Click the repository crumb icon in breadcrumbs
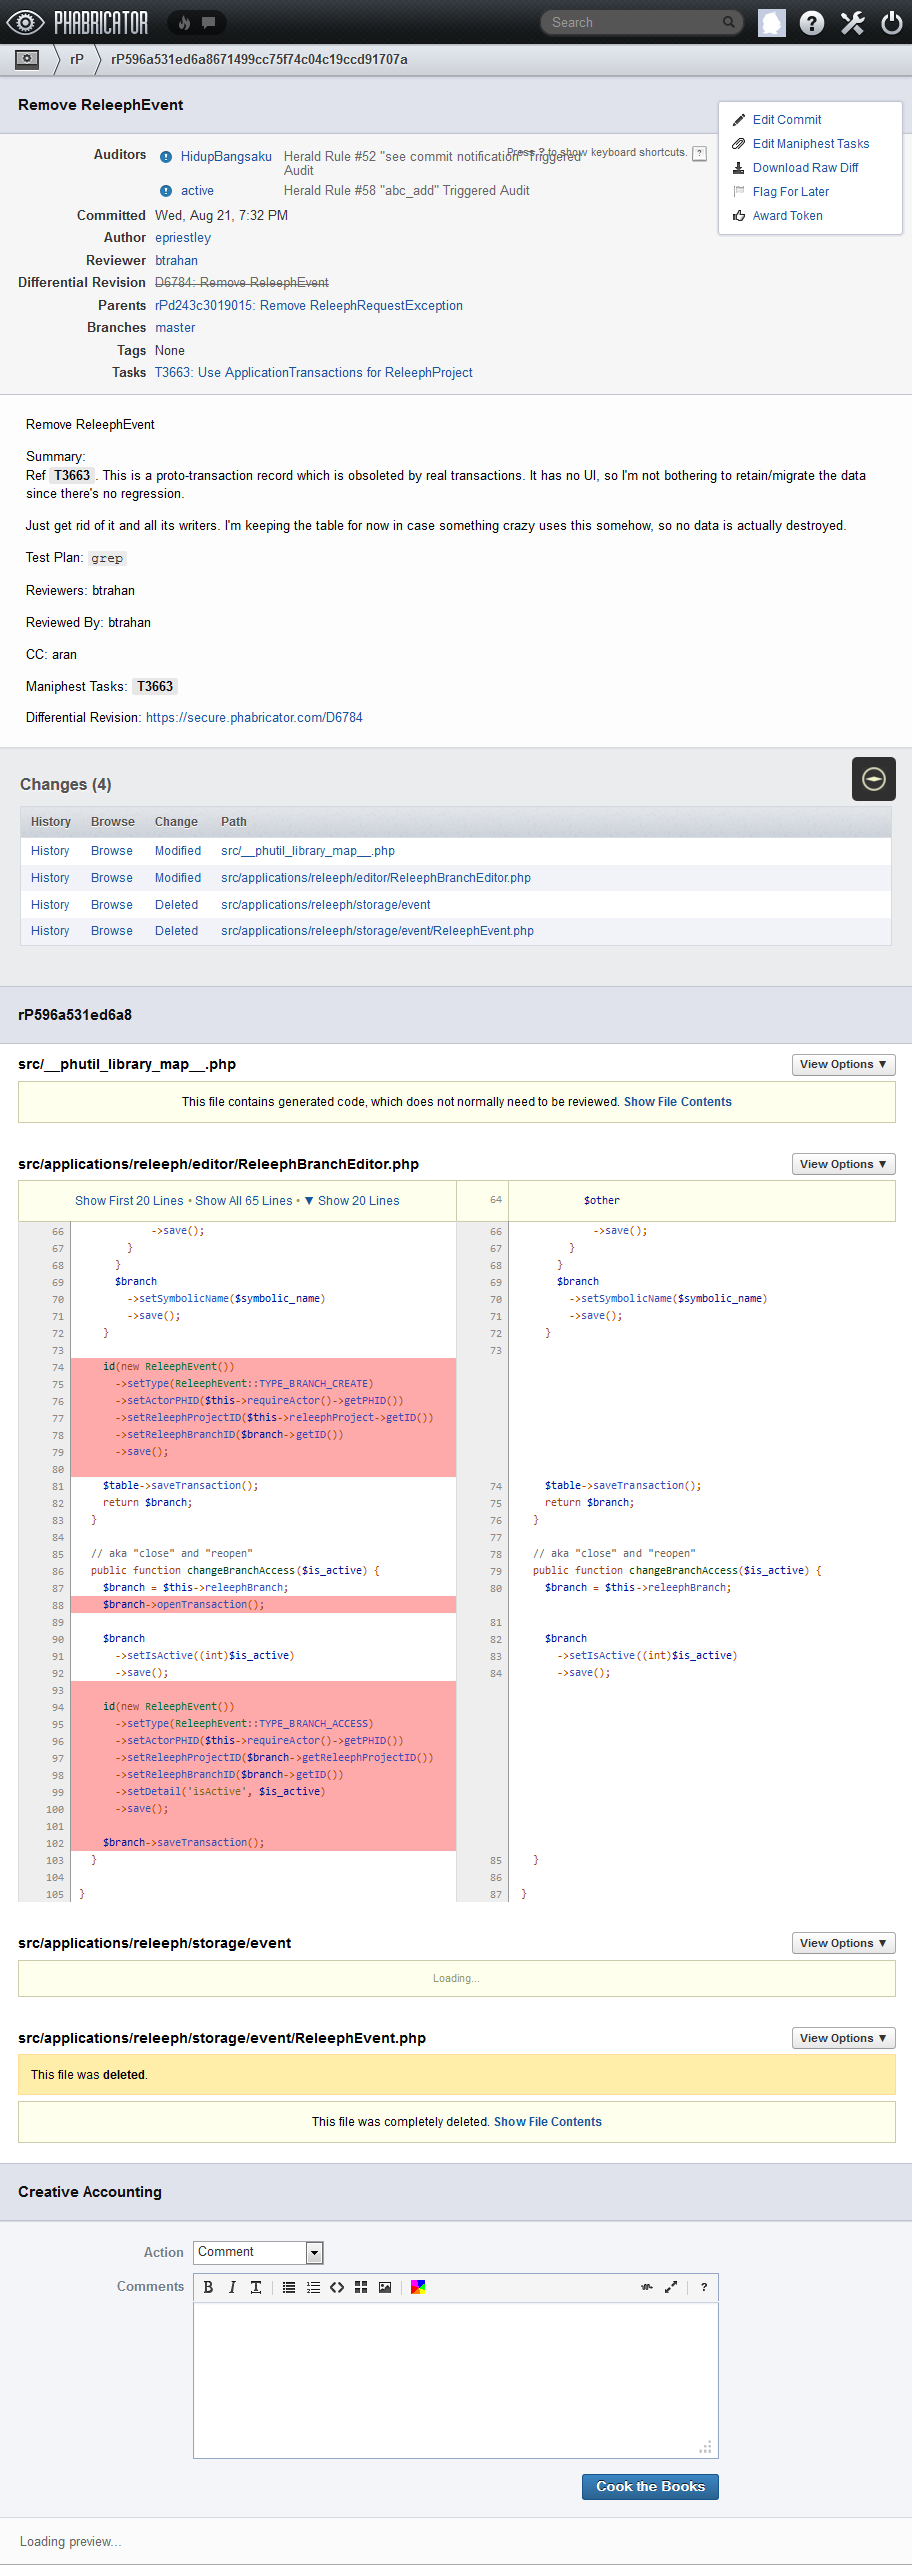Image resolution: width=912 pixels, height=2565 pixels. (27, 59)
